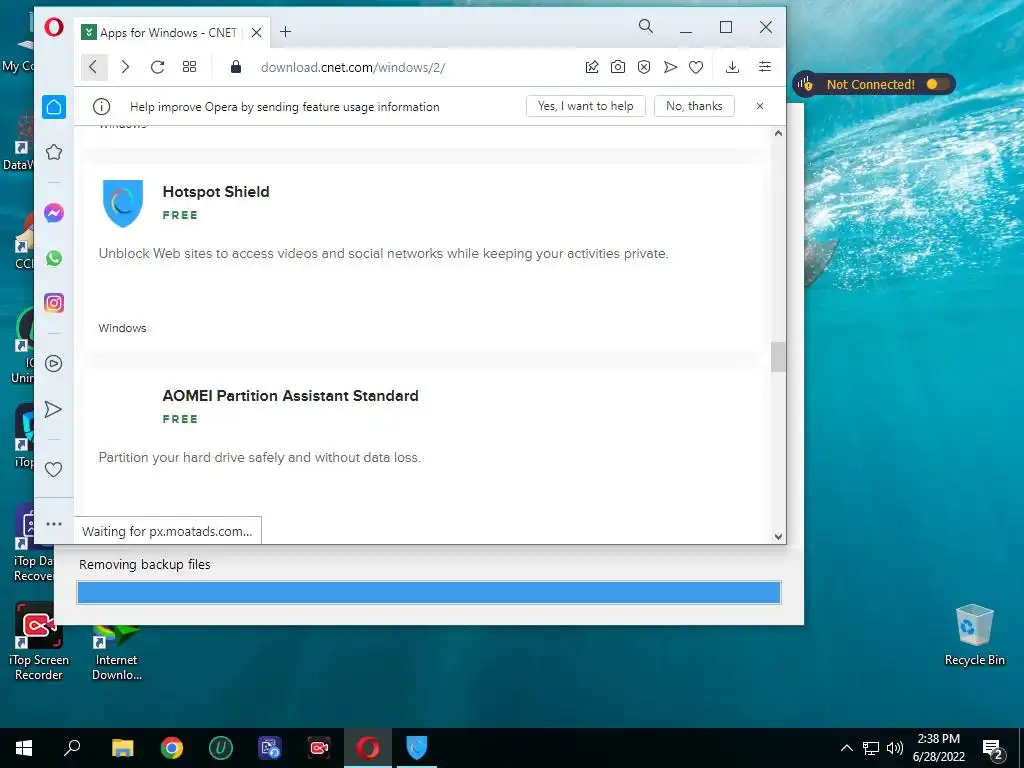Click the page scrollbar up arrow

coord(778,133)
